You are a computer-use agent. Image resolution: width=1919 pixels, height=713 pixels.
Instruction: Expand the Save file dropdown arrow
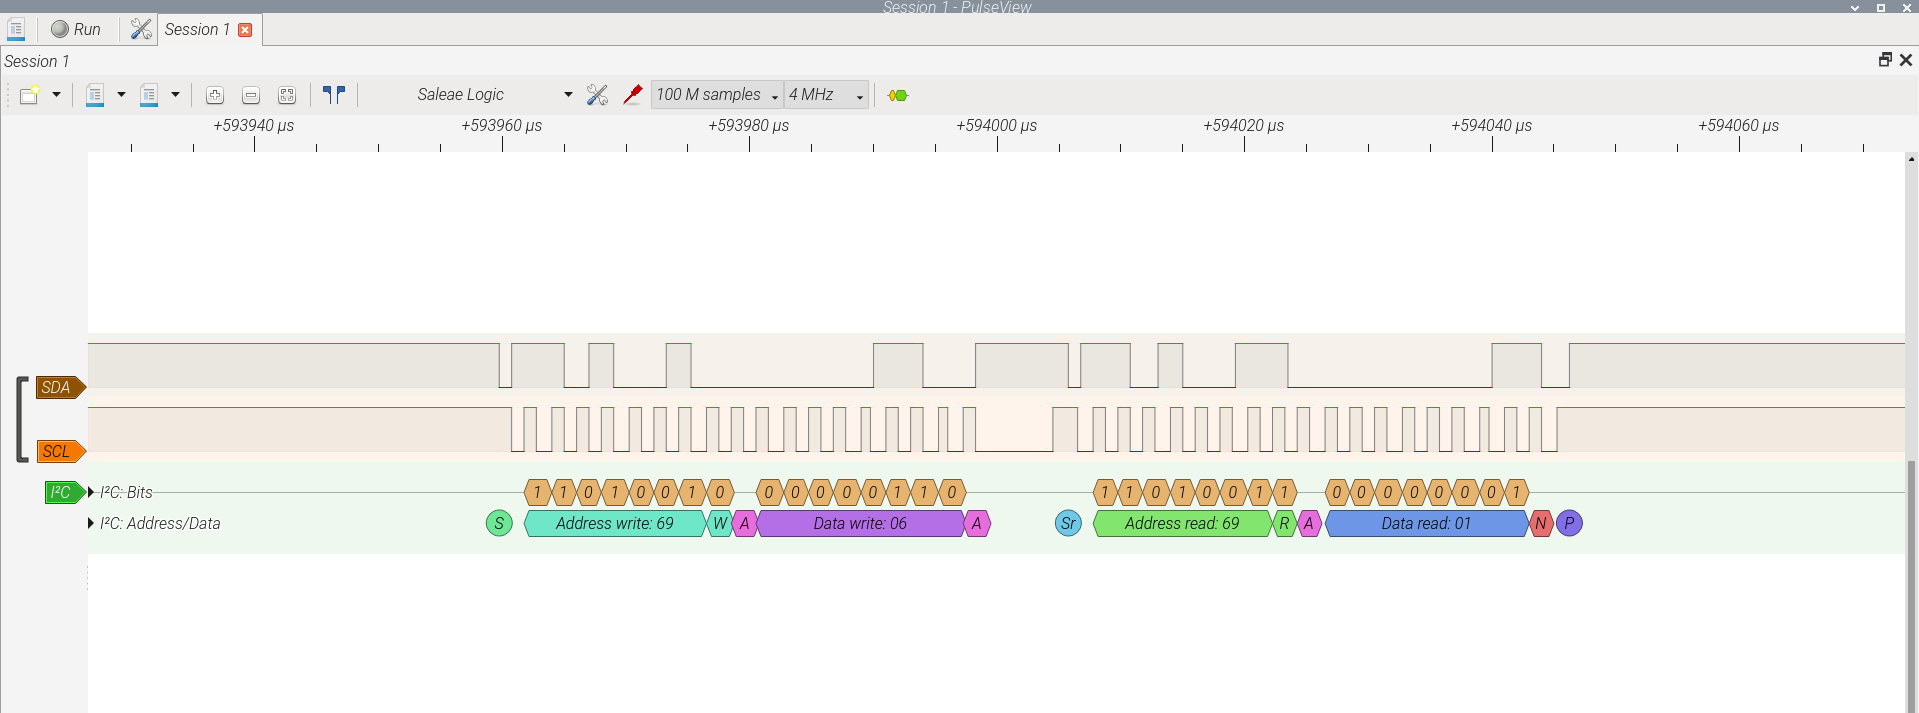[x=175, y=95]
